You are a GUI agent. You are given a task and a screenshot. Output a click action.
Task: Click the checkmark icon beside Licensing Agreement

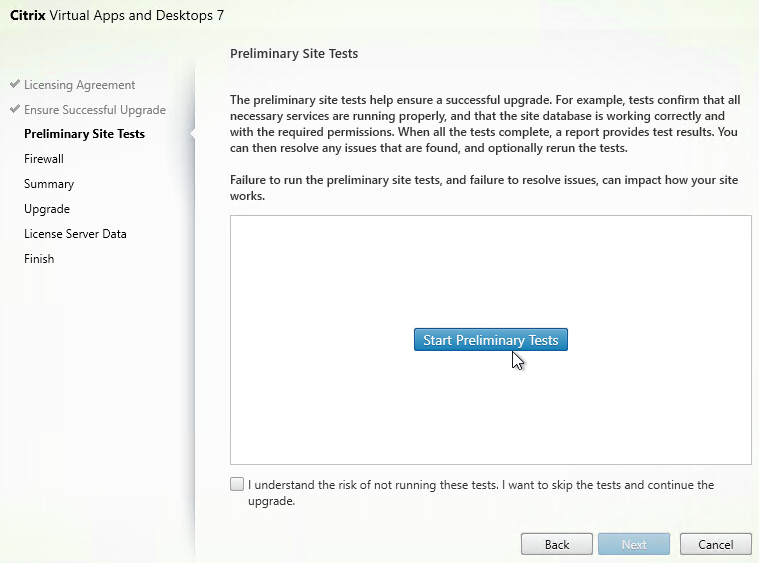(x=15, y=85)
